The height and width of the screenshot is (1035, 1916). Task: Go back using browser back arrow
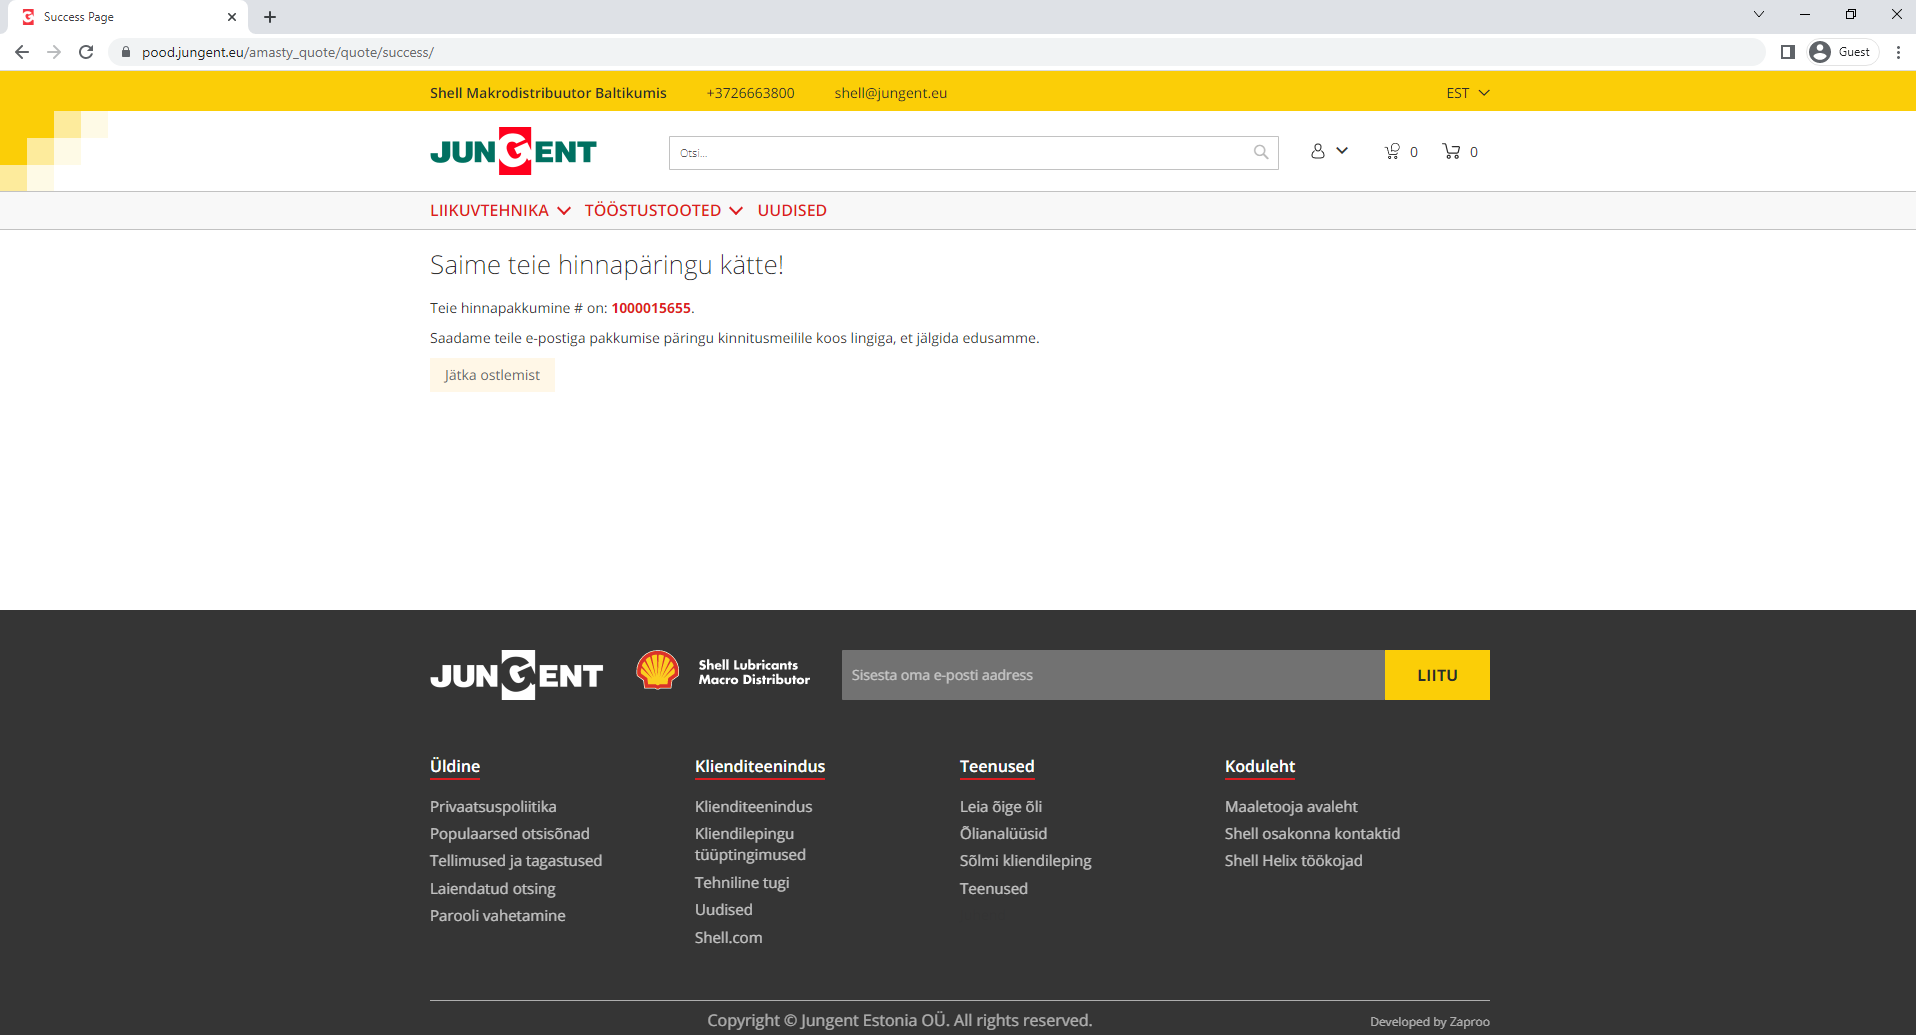tap(22, 52)
